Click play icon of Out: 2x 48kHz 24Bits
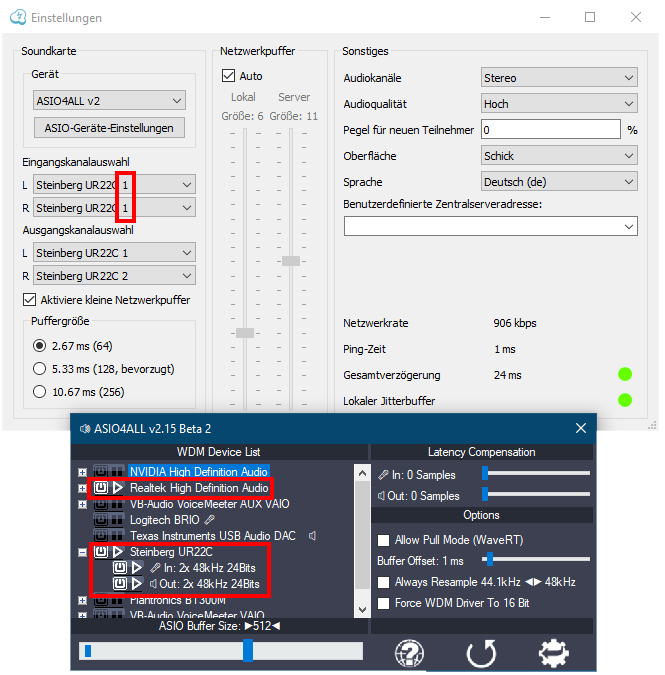Image resolution: width=665 pixels, height=675 pixels. [x=137, y=584]
